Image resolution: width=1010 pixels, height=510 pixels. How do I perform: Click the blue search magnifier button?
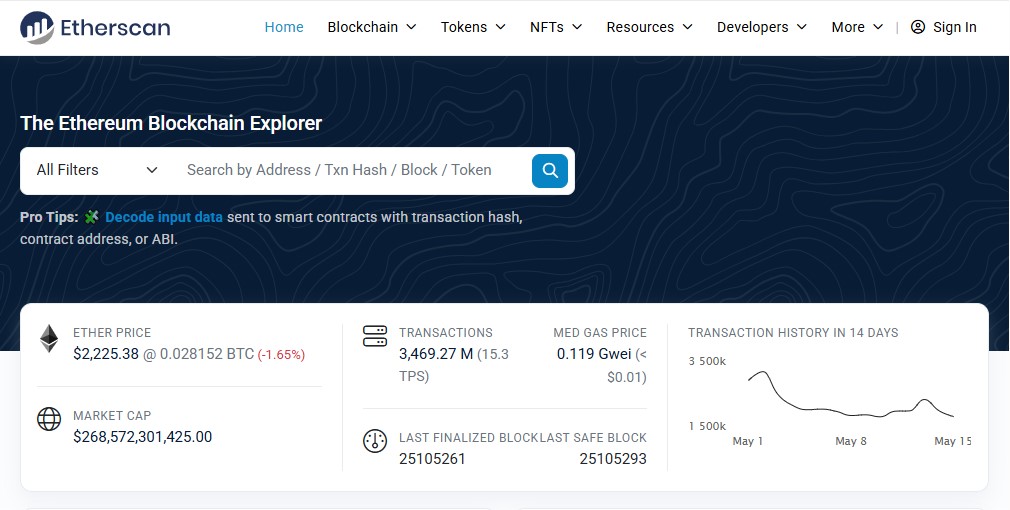click(549, 171)
